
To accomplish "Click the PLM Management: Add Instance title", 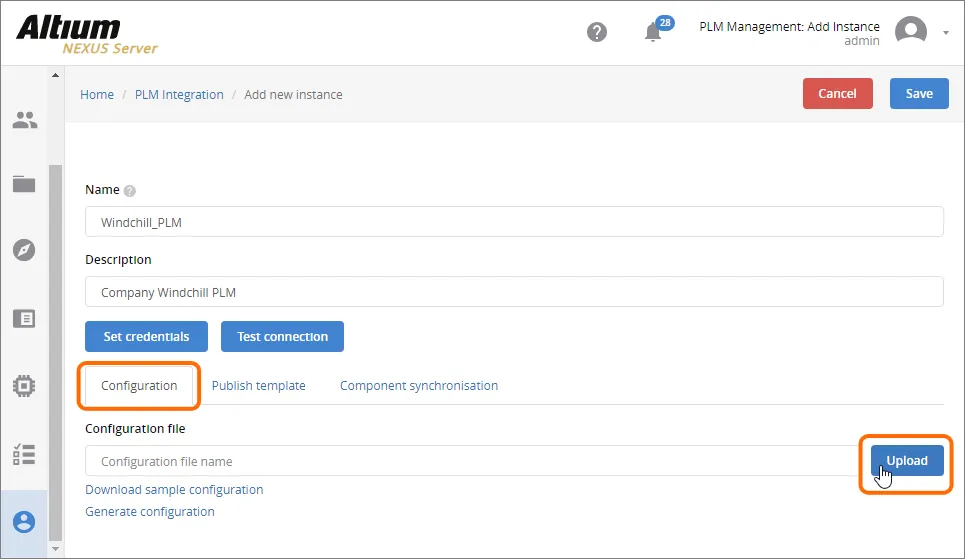I will 789,26.
